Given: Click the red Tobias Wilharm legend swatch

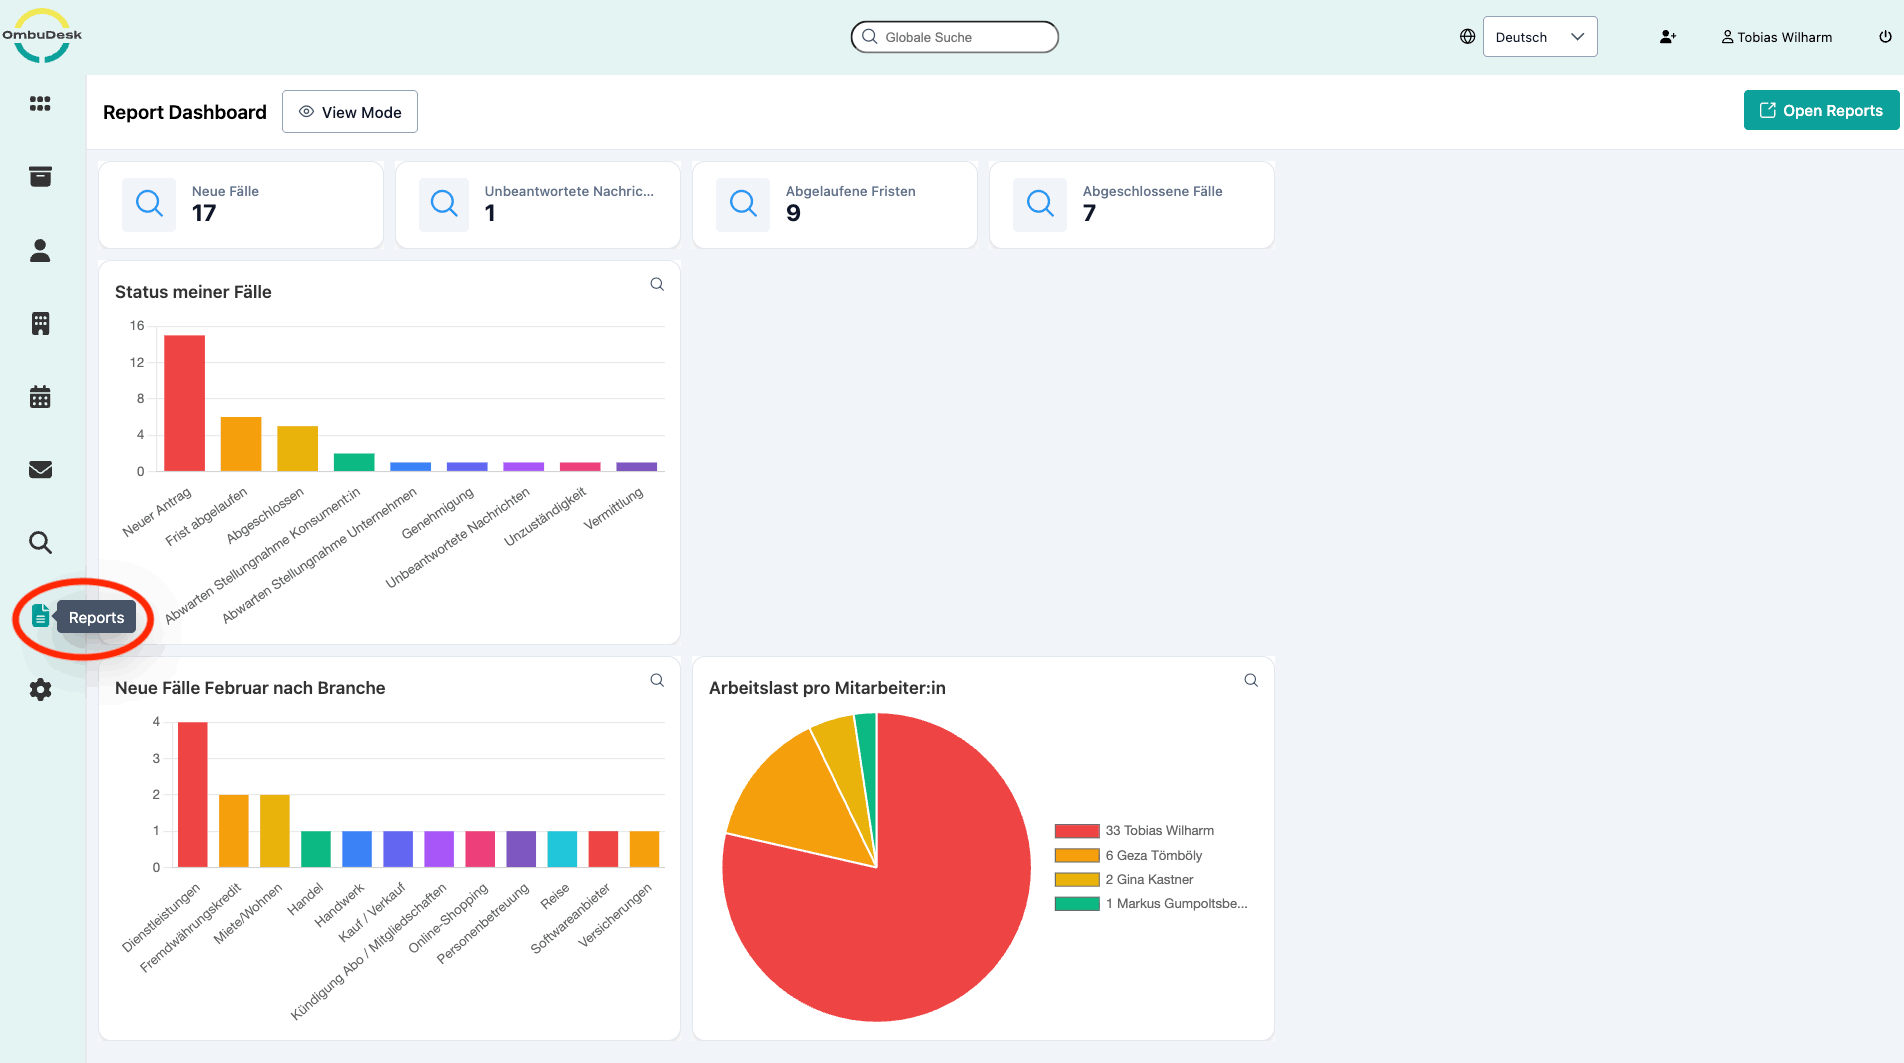Looking at the screenshot, I should tap(1077, 831).
